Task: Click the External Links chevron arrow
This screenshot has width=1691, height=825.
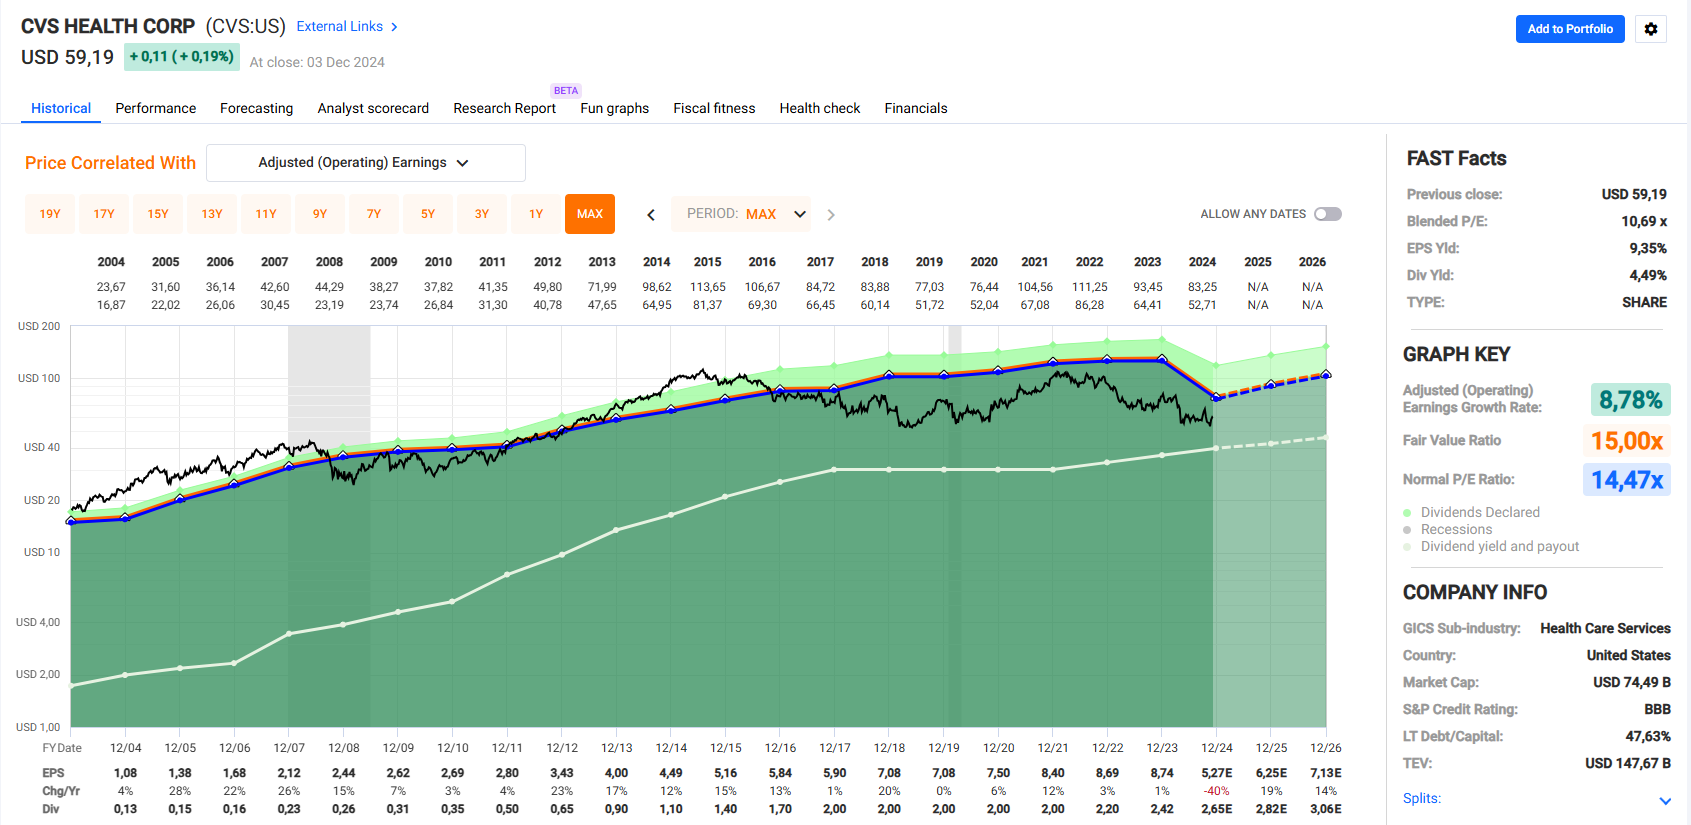Action: pos(394,27)
